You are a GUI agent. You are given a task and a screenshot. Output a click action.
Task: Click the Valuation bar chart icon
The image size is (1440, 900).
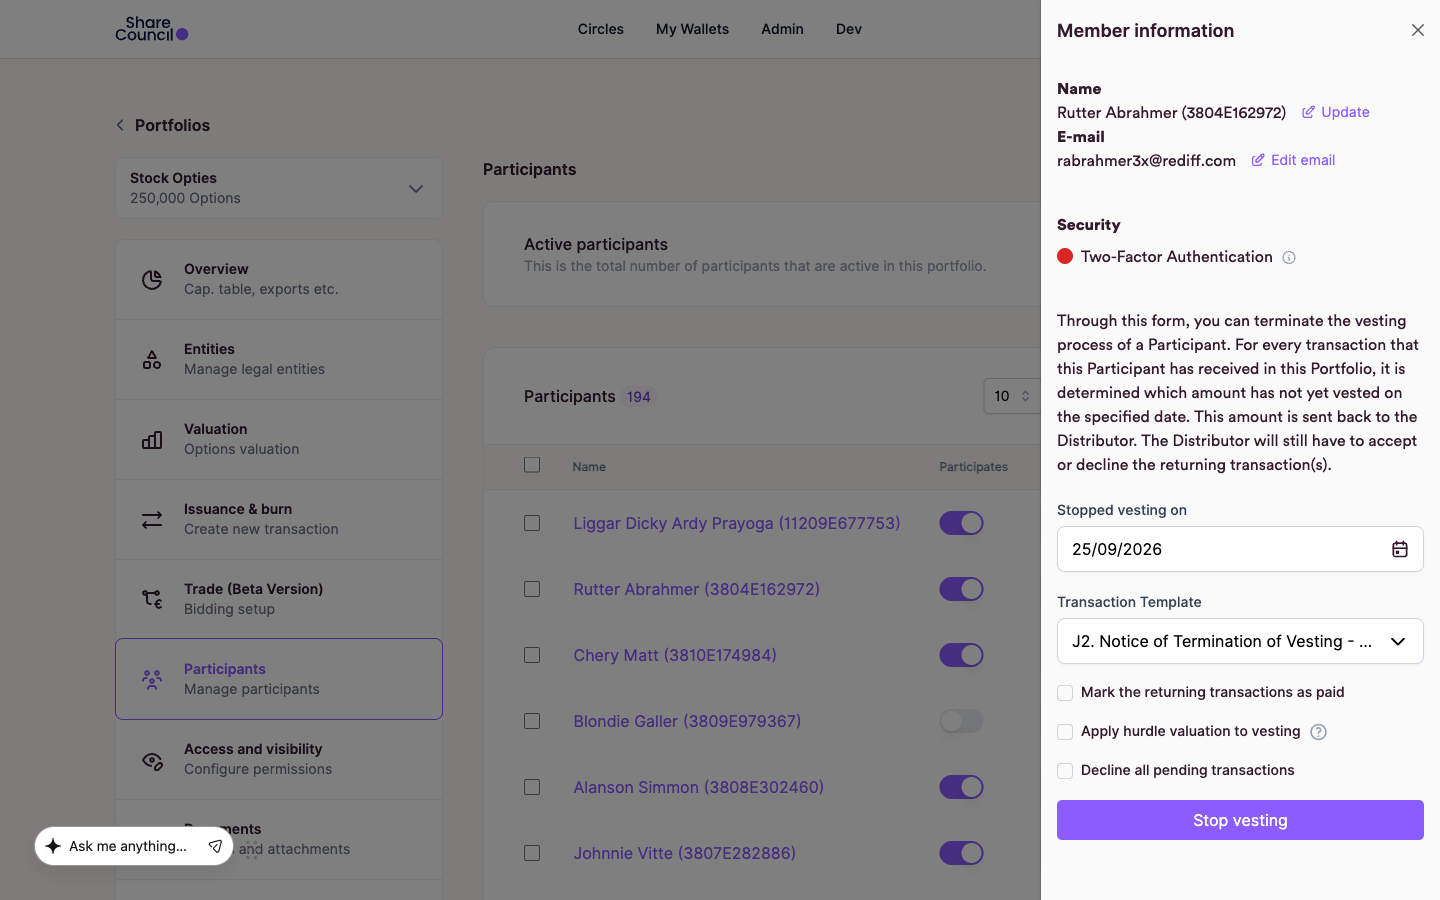click(x=152, y=439)
